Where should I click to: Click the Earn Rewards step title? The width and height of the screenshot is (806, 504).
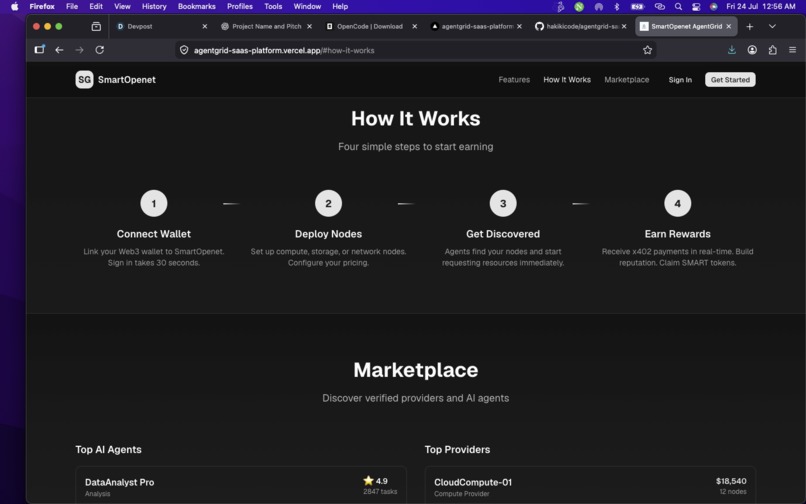[677, 233]
